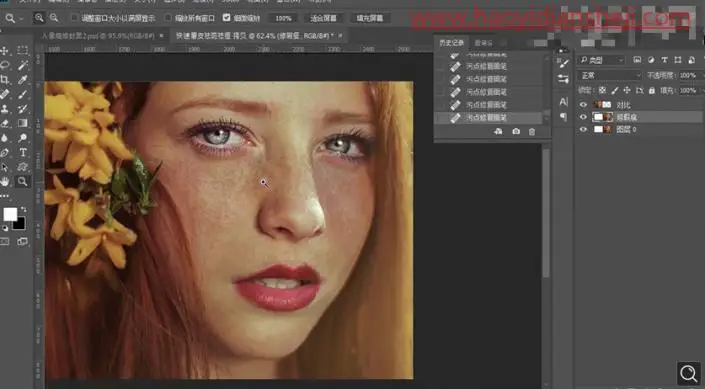This screenshot has width=705, height=389.
Task: Hide the 图层 0 layer
Action: [583, 130]
